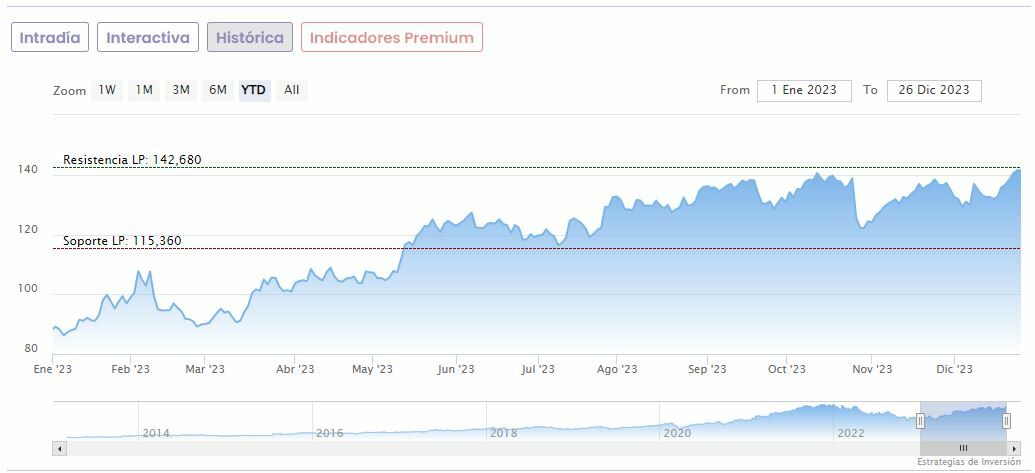Select the Histórica tab

pyautogui.click(x=250, y=38)
